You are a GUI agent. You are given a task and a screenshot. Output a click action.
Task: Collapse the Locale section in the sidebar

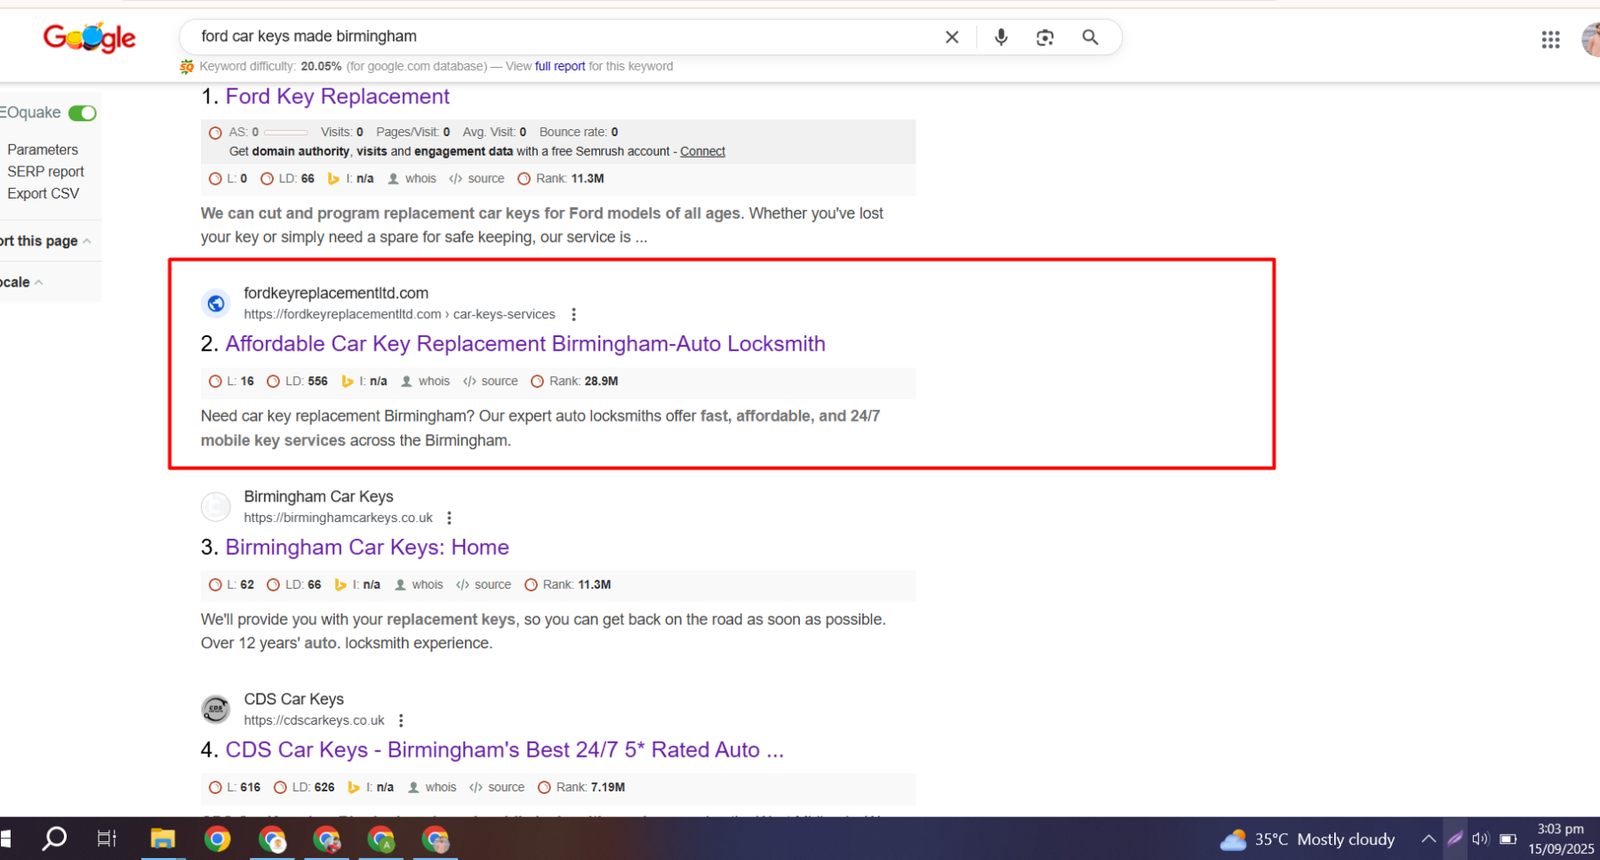click(x=38, y=282)
